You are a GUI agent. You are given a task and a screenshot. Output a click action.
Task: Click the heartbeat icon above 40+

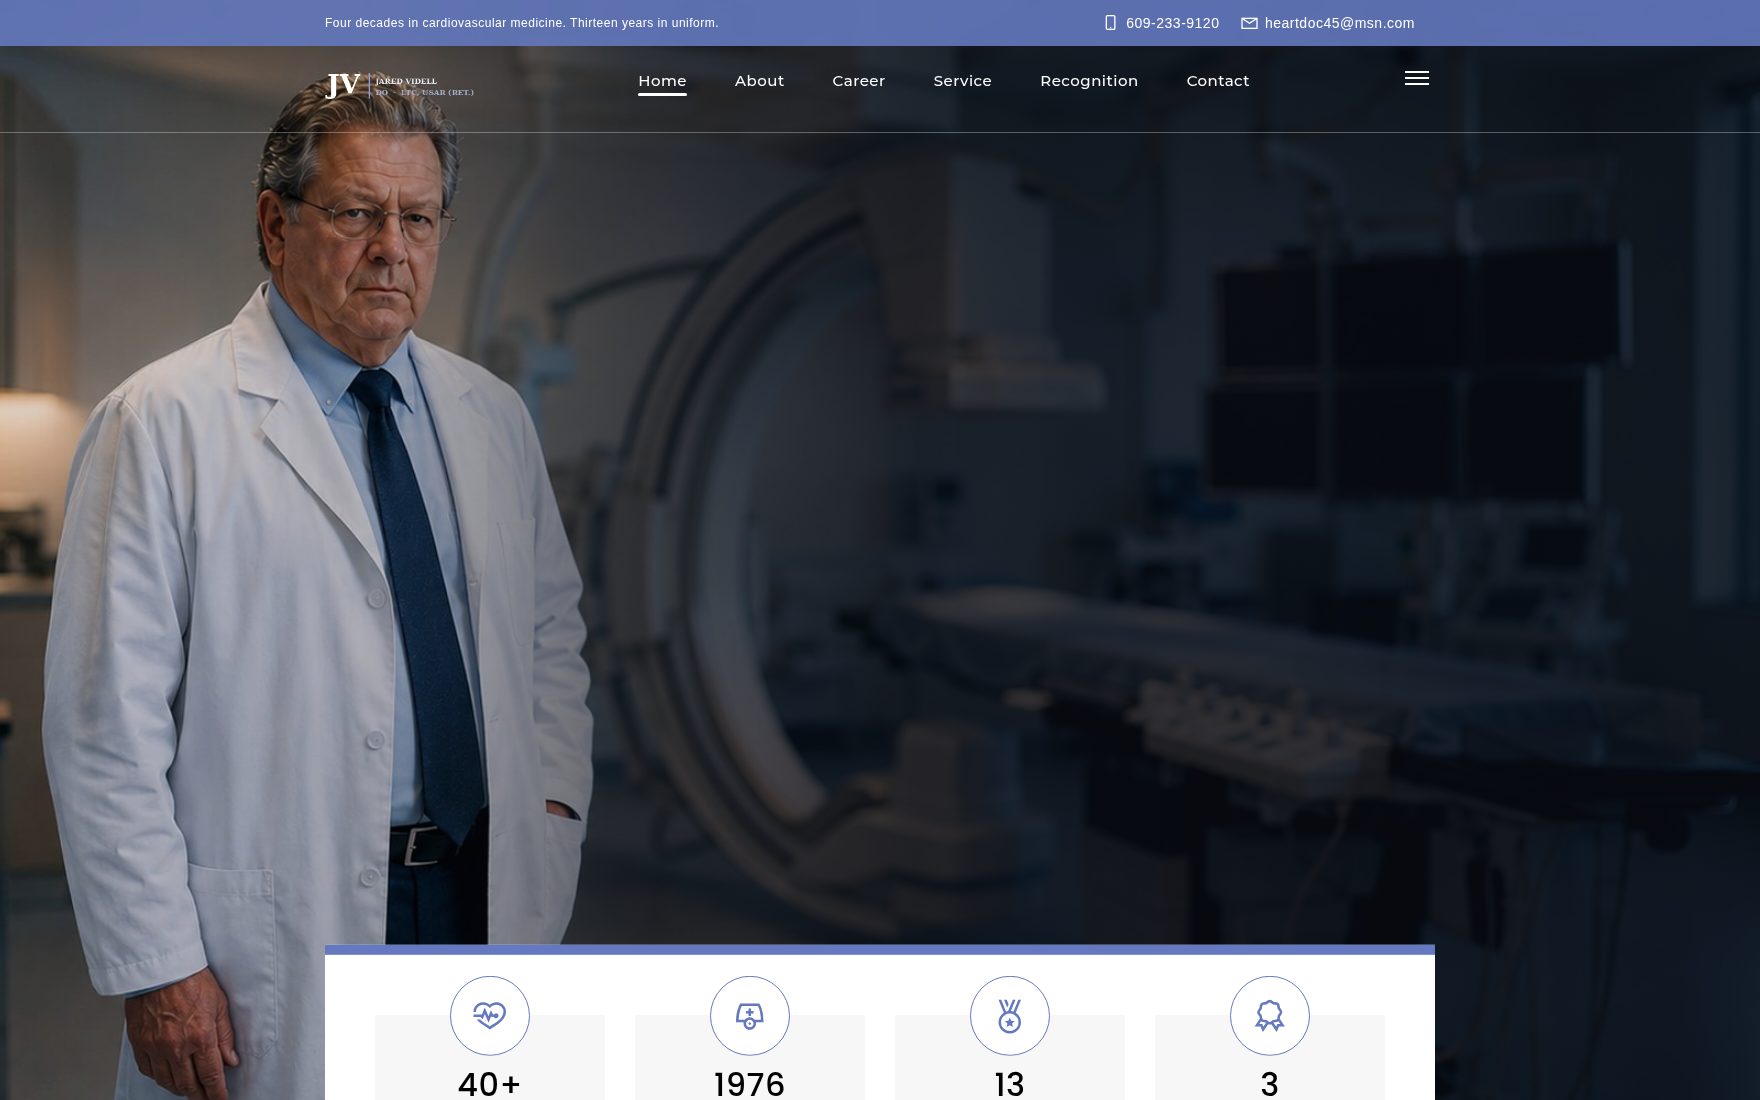click(489, 1016)
